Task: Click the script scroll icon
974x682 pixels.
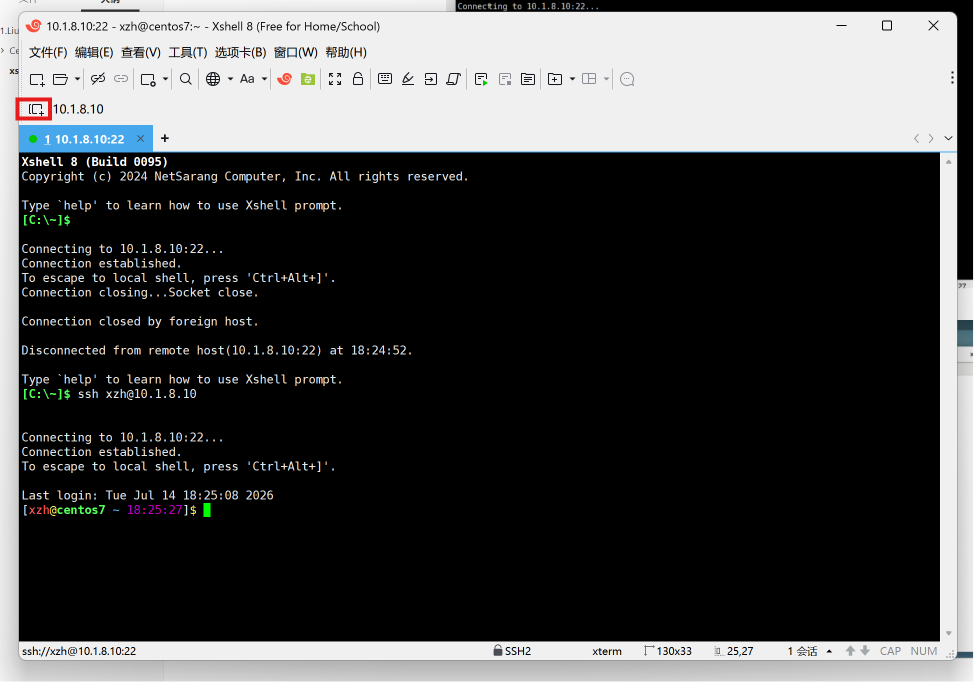Action: pos(453,79)
